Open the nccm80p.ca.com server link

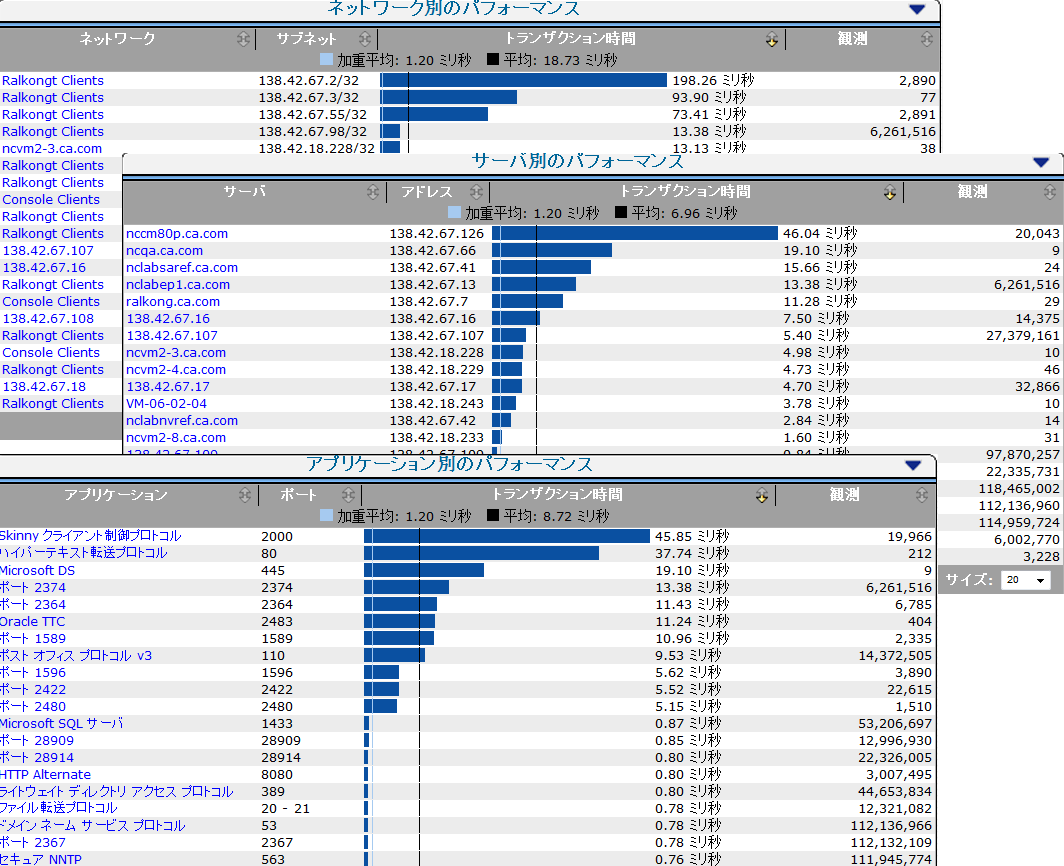tap(177, 233)
